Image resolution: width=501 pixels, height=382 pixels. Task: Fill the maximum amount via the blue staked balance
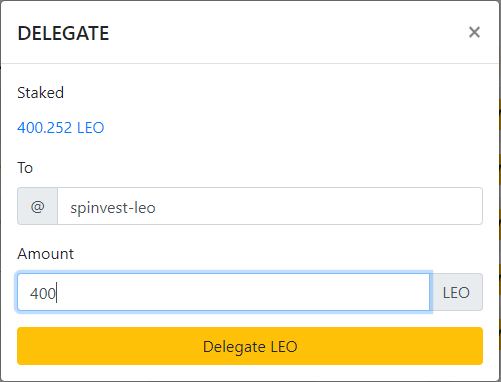click(61, 128)
